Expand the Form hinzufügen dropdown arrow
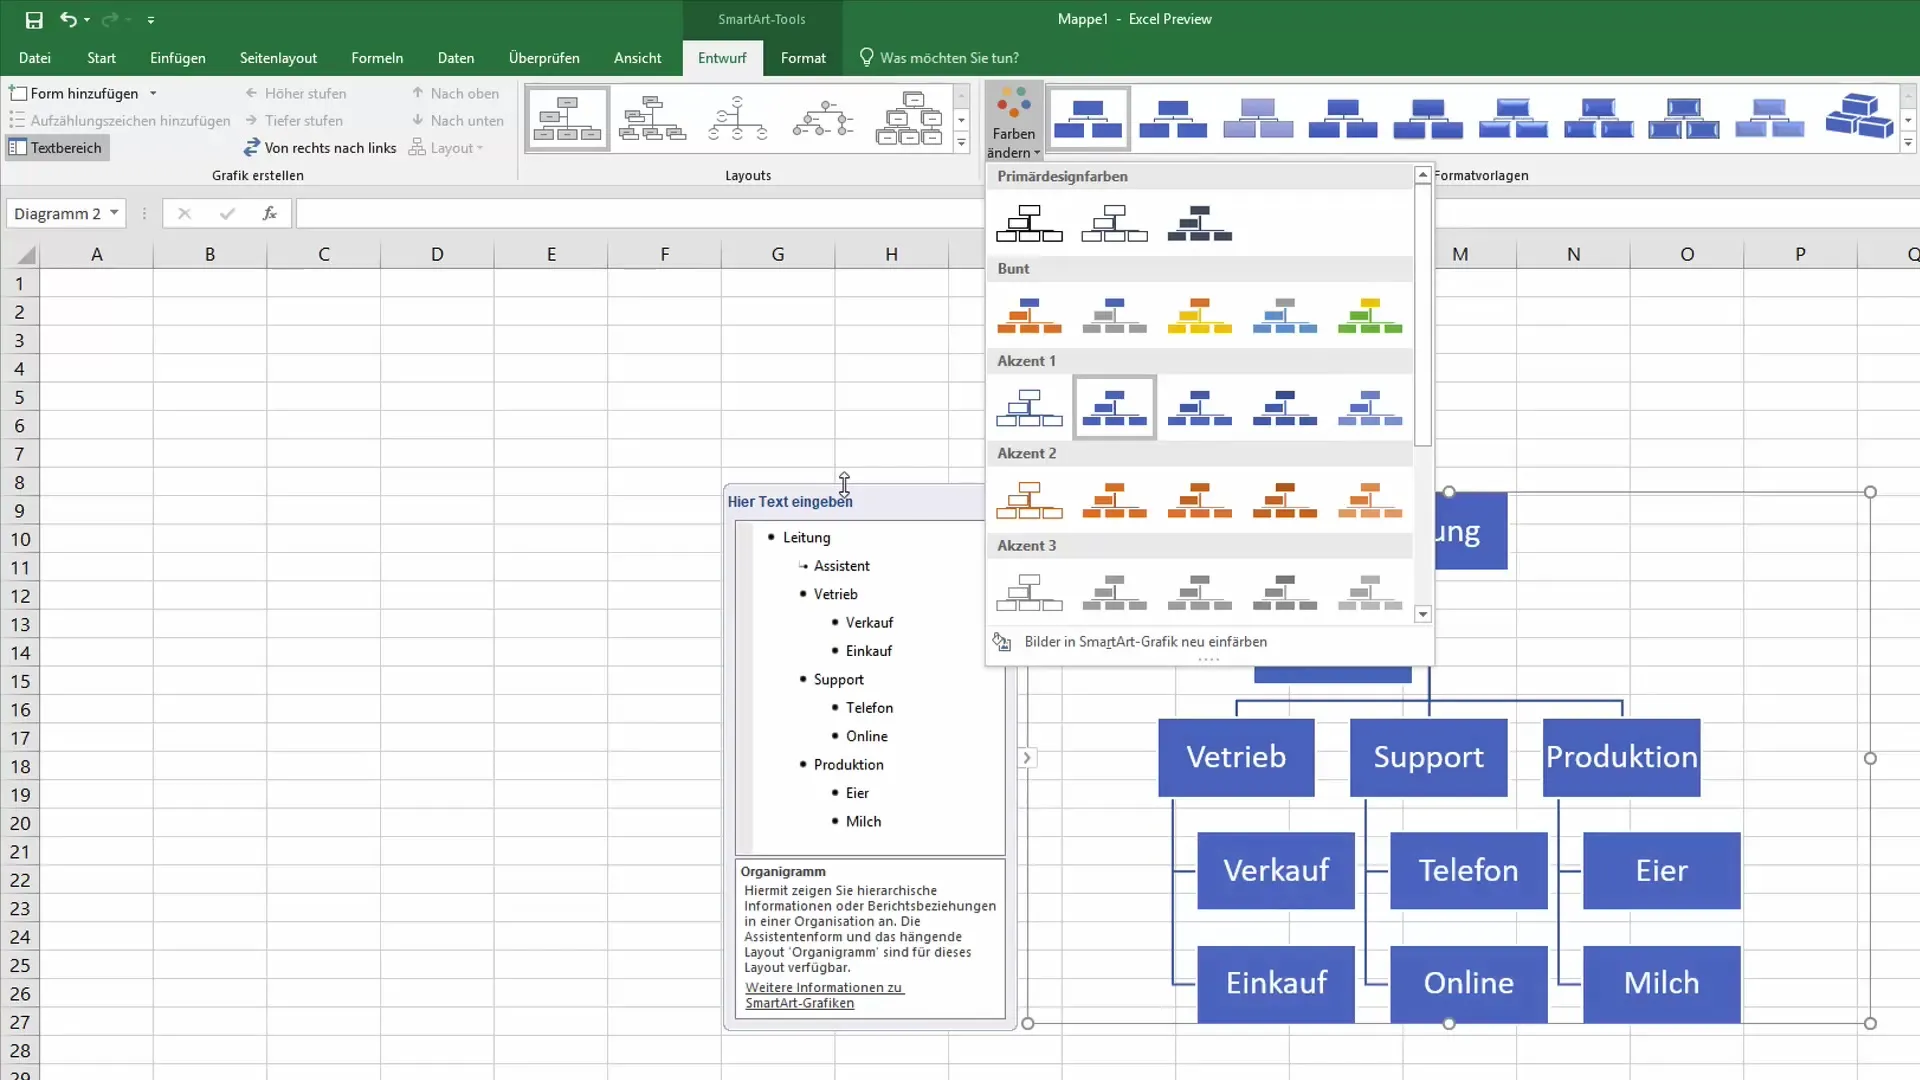 pyautogui.click(x=153, y=93)
